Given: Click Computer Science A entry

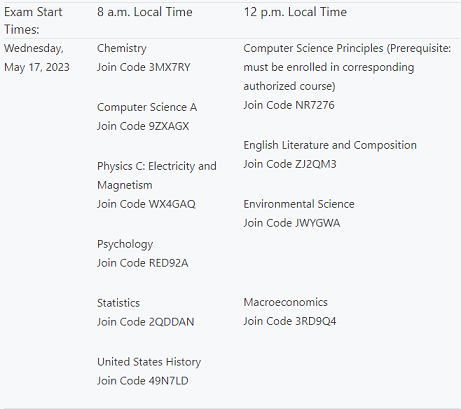Looking at the screenshot, I should coord(147,107).
